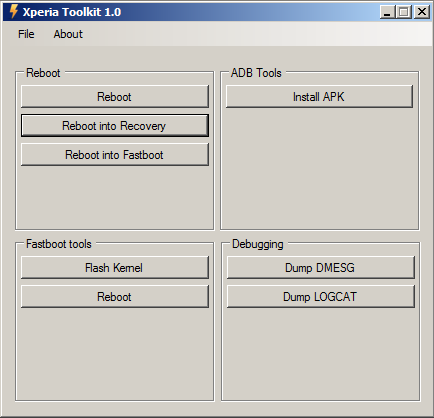Open the About menu
Image resolution: width=434 pixels, height=418 pixels.
click(68, 34)
